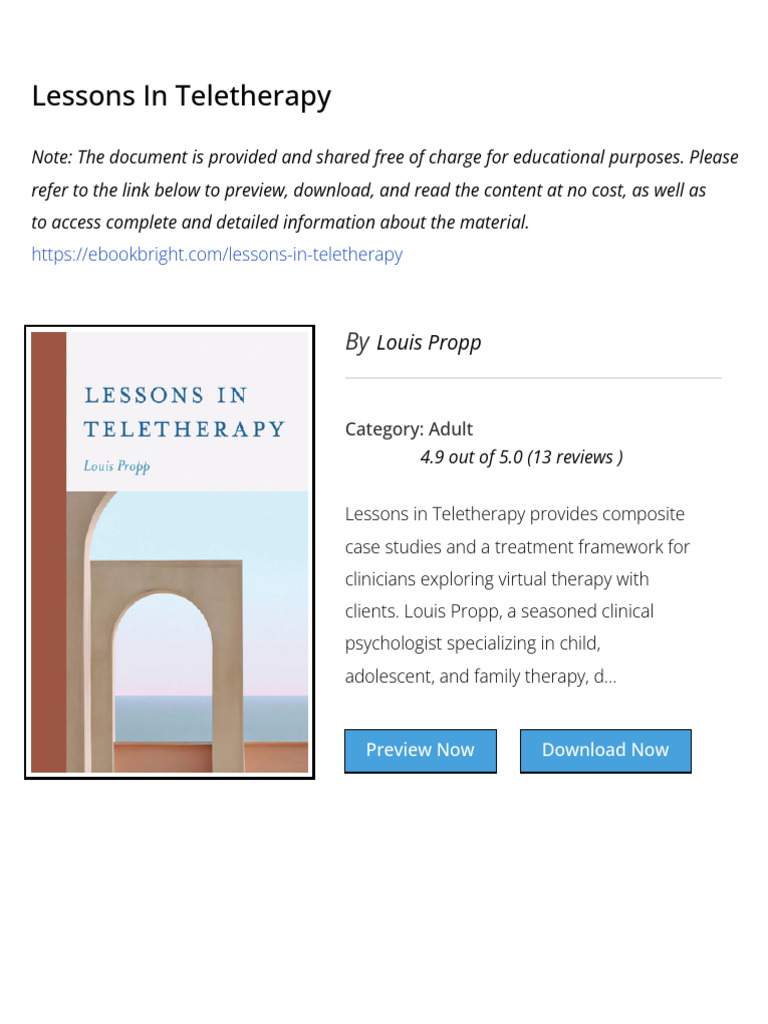Click the Category: Adult label
This screenshot has height=1024, width=768.
click(409, 429)
